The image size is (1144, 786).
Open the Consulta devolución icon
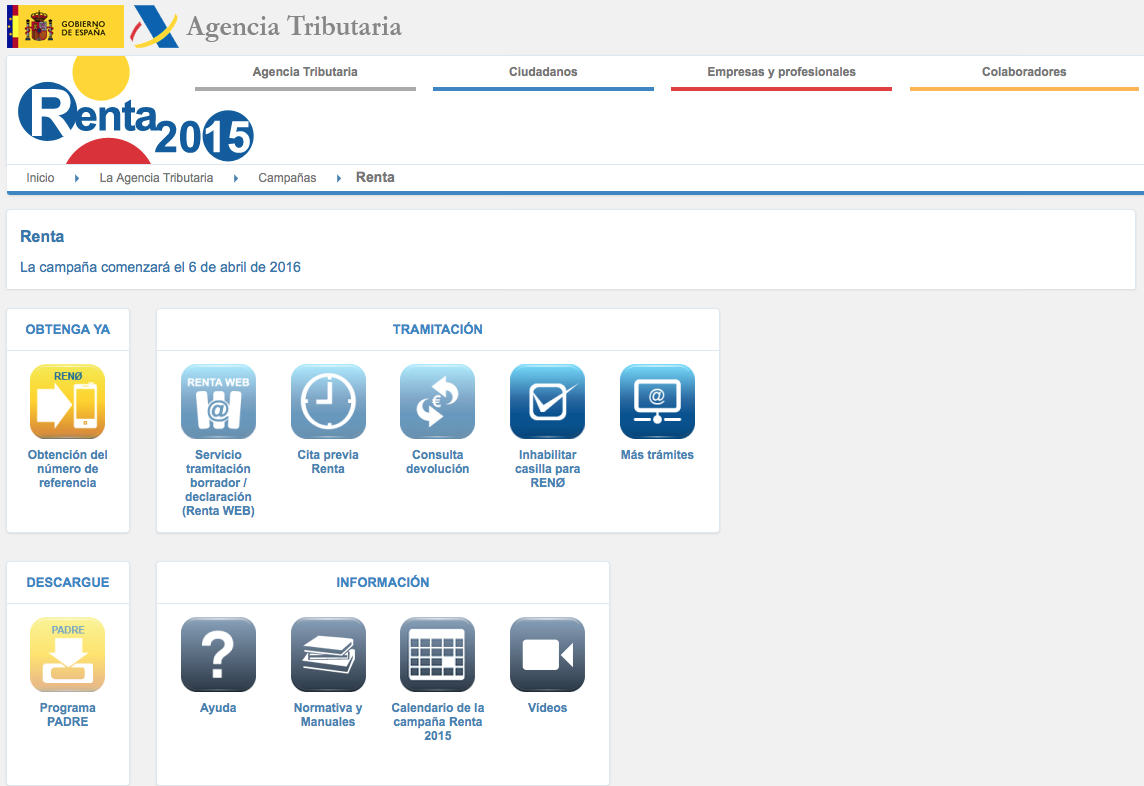[x=437, y=402]
